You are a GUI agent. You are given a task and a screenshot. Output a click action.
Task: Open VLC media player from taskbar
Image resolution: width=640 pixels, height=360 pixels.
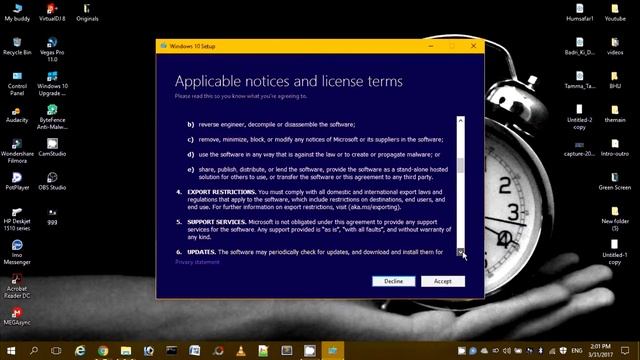pyautogui.click(x=241, y=351)
